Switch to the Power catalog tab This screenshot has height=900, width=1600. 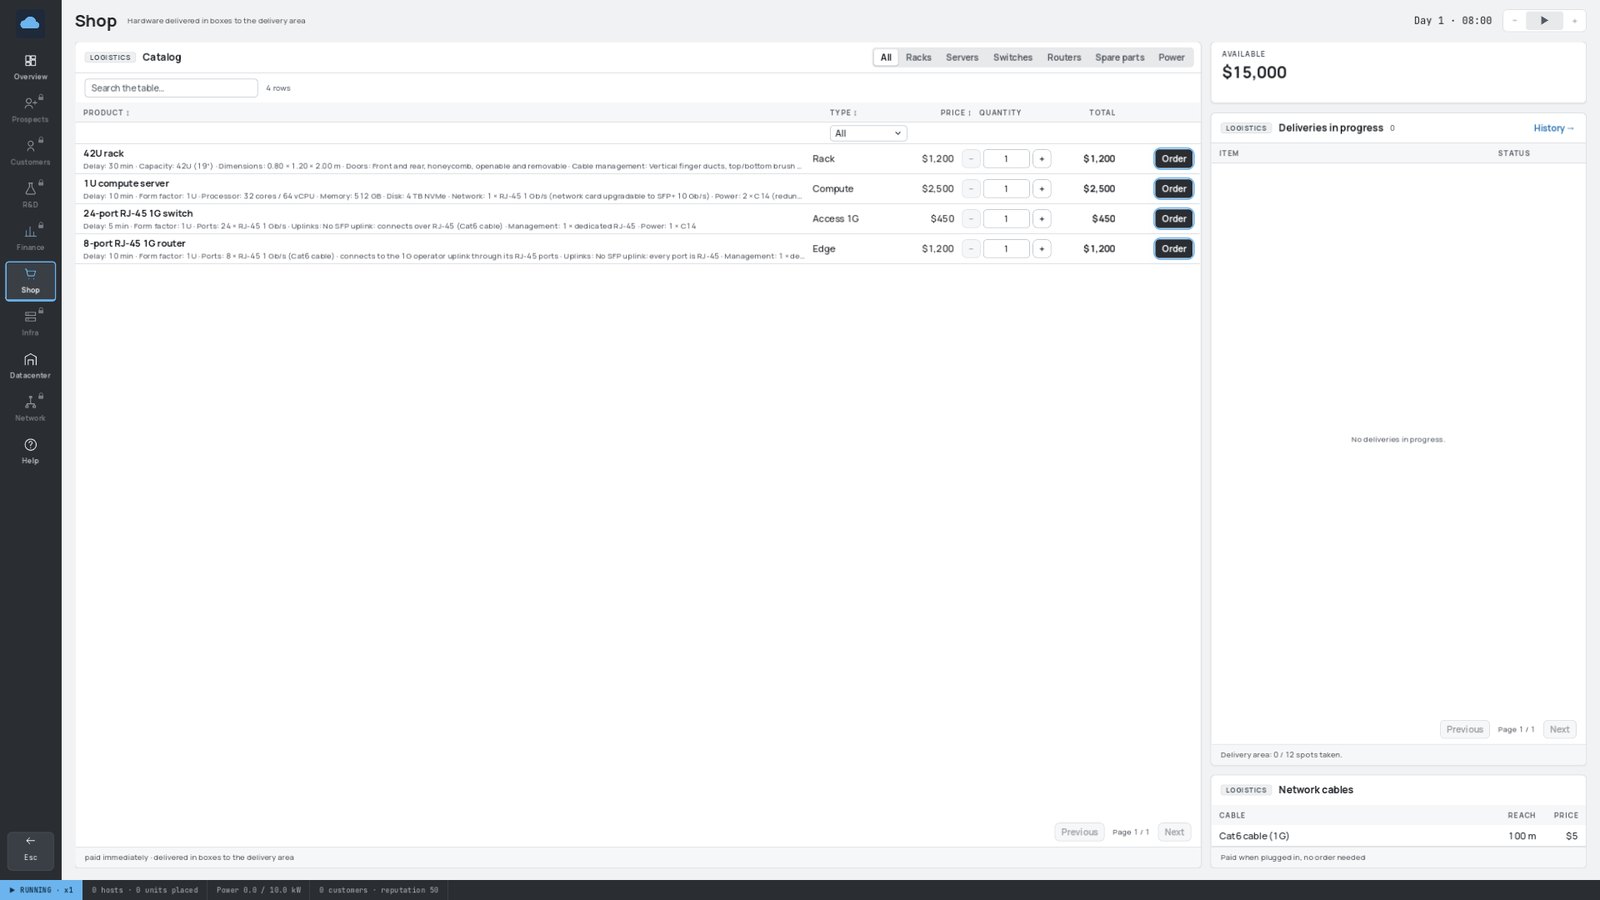[1171, 58]
